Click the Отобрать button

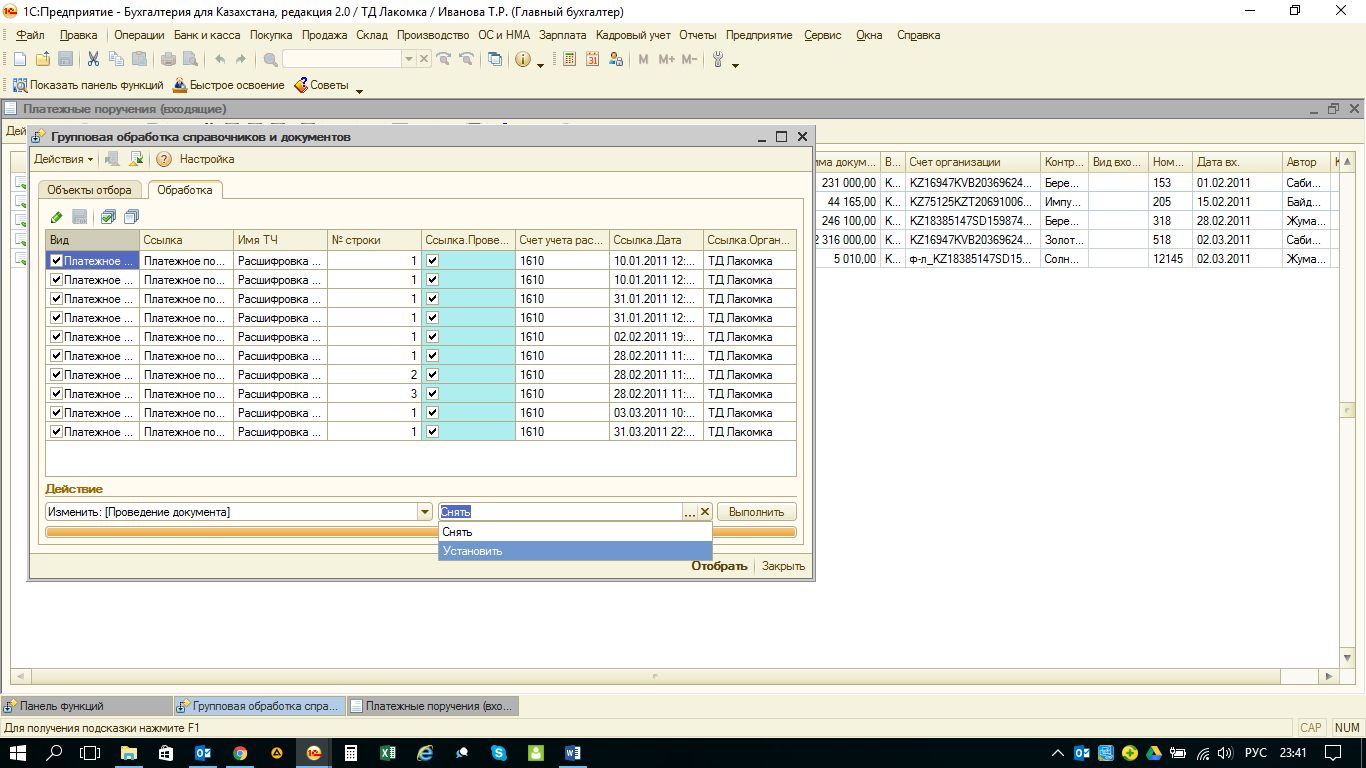point(719,566)
